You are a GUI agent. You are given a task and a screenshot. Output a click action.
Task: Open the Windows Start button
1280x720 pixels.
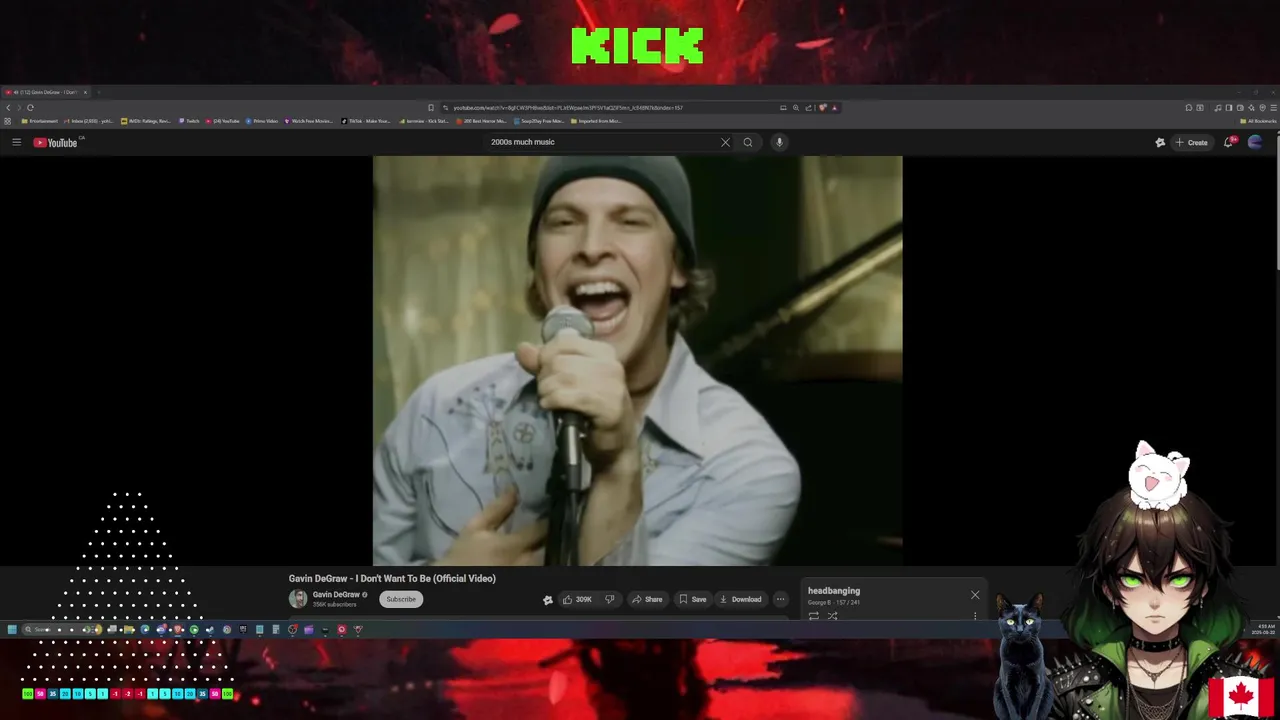12,630
